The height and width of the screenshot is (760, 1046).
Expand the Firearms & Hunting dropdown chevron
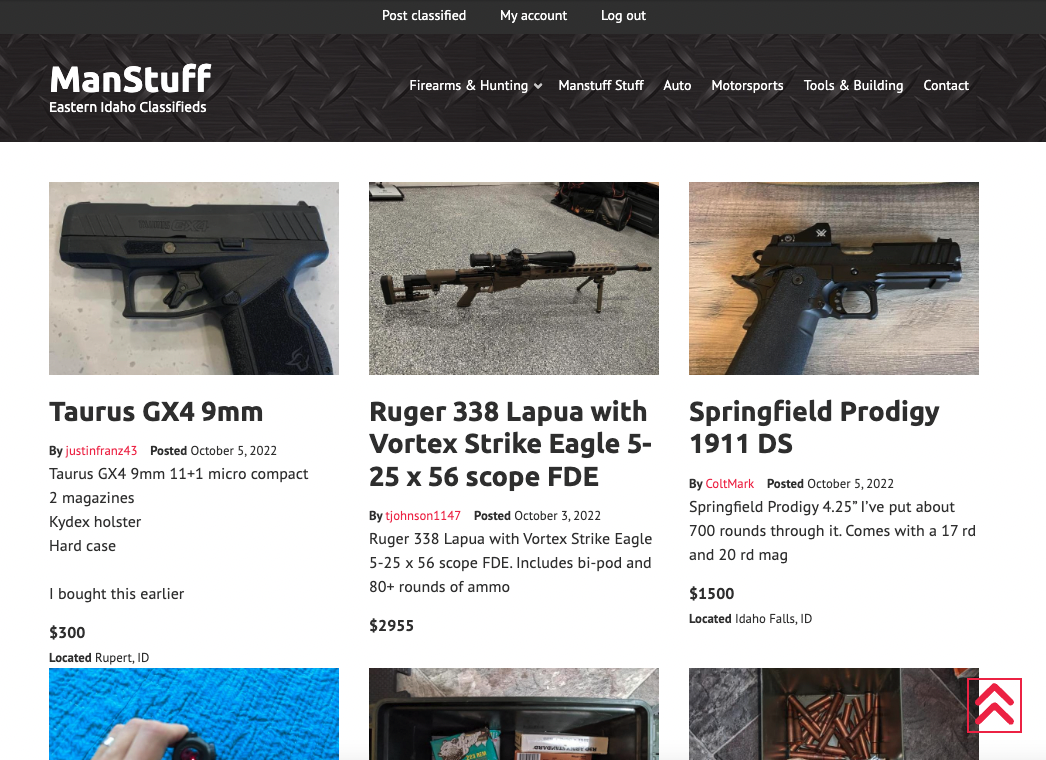click(x=538, y=86)
